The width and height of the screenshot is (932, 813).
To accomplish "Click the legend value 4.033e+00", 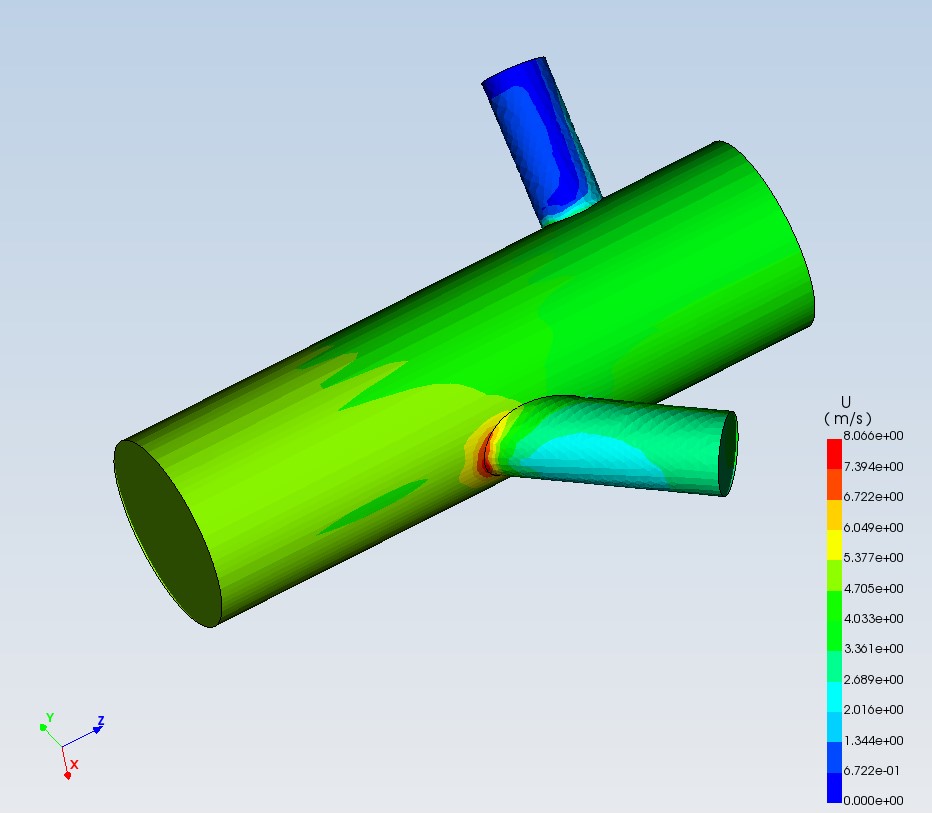I will coord(873,619).
